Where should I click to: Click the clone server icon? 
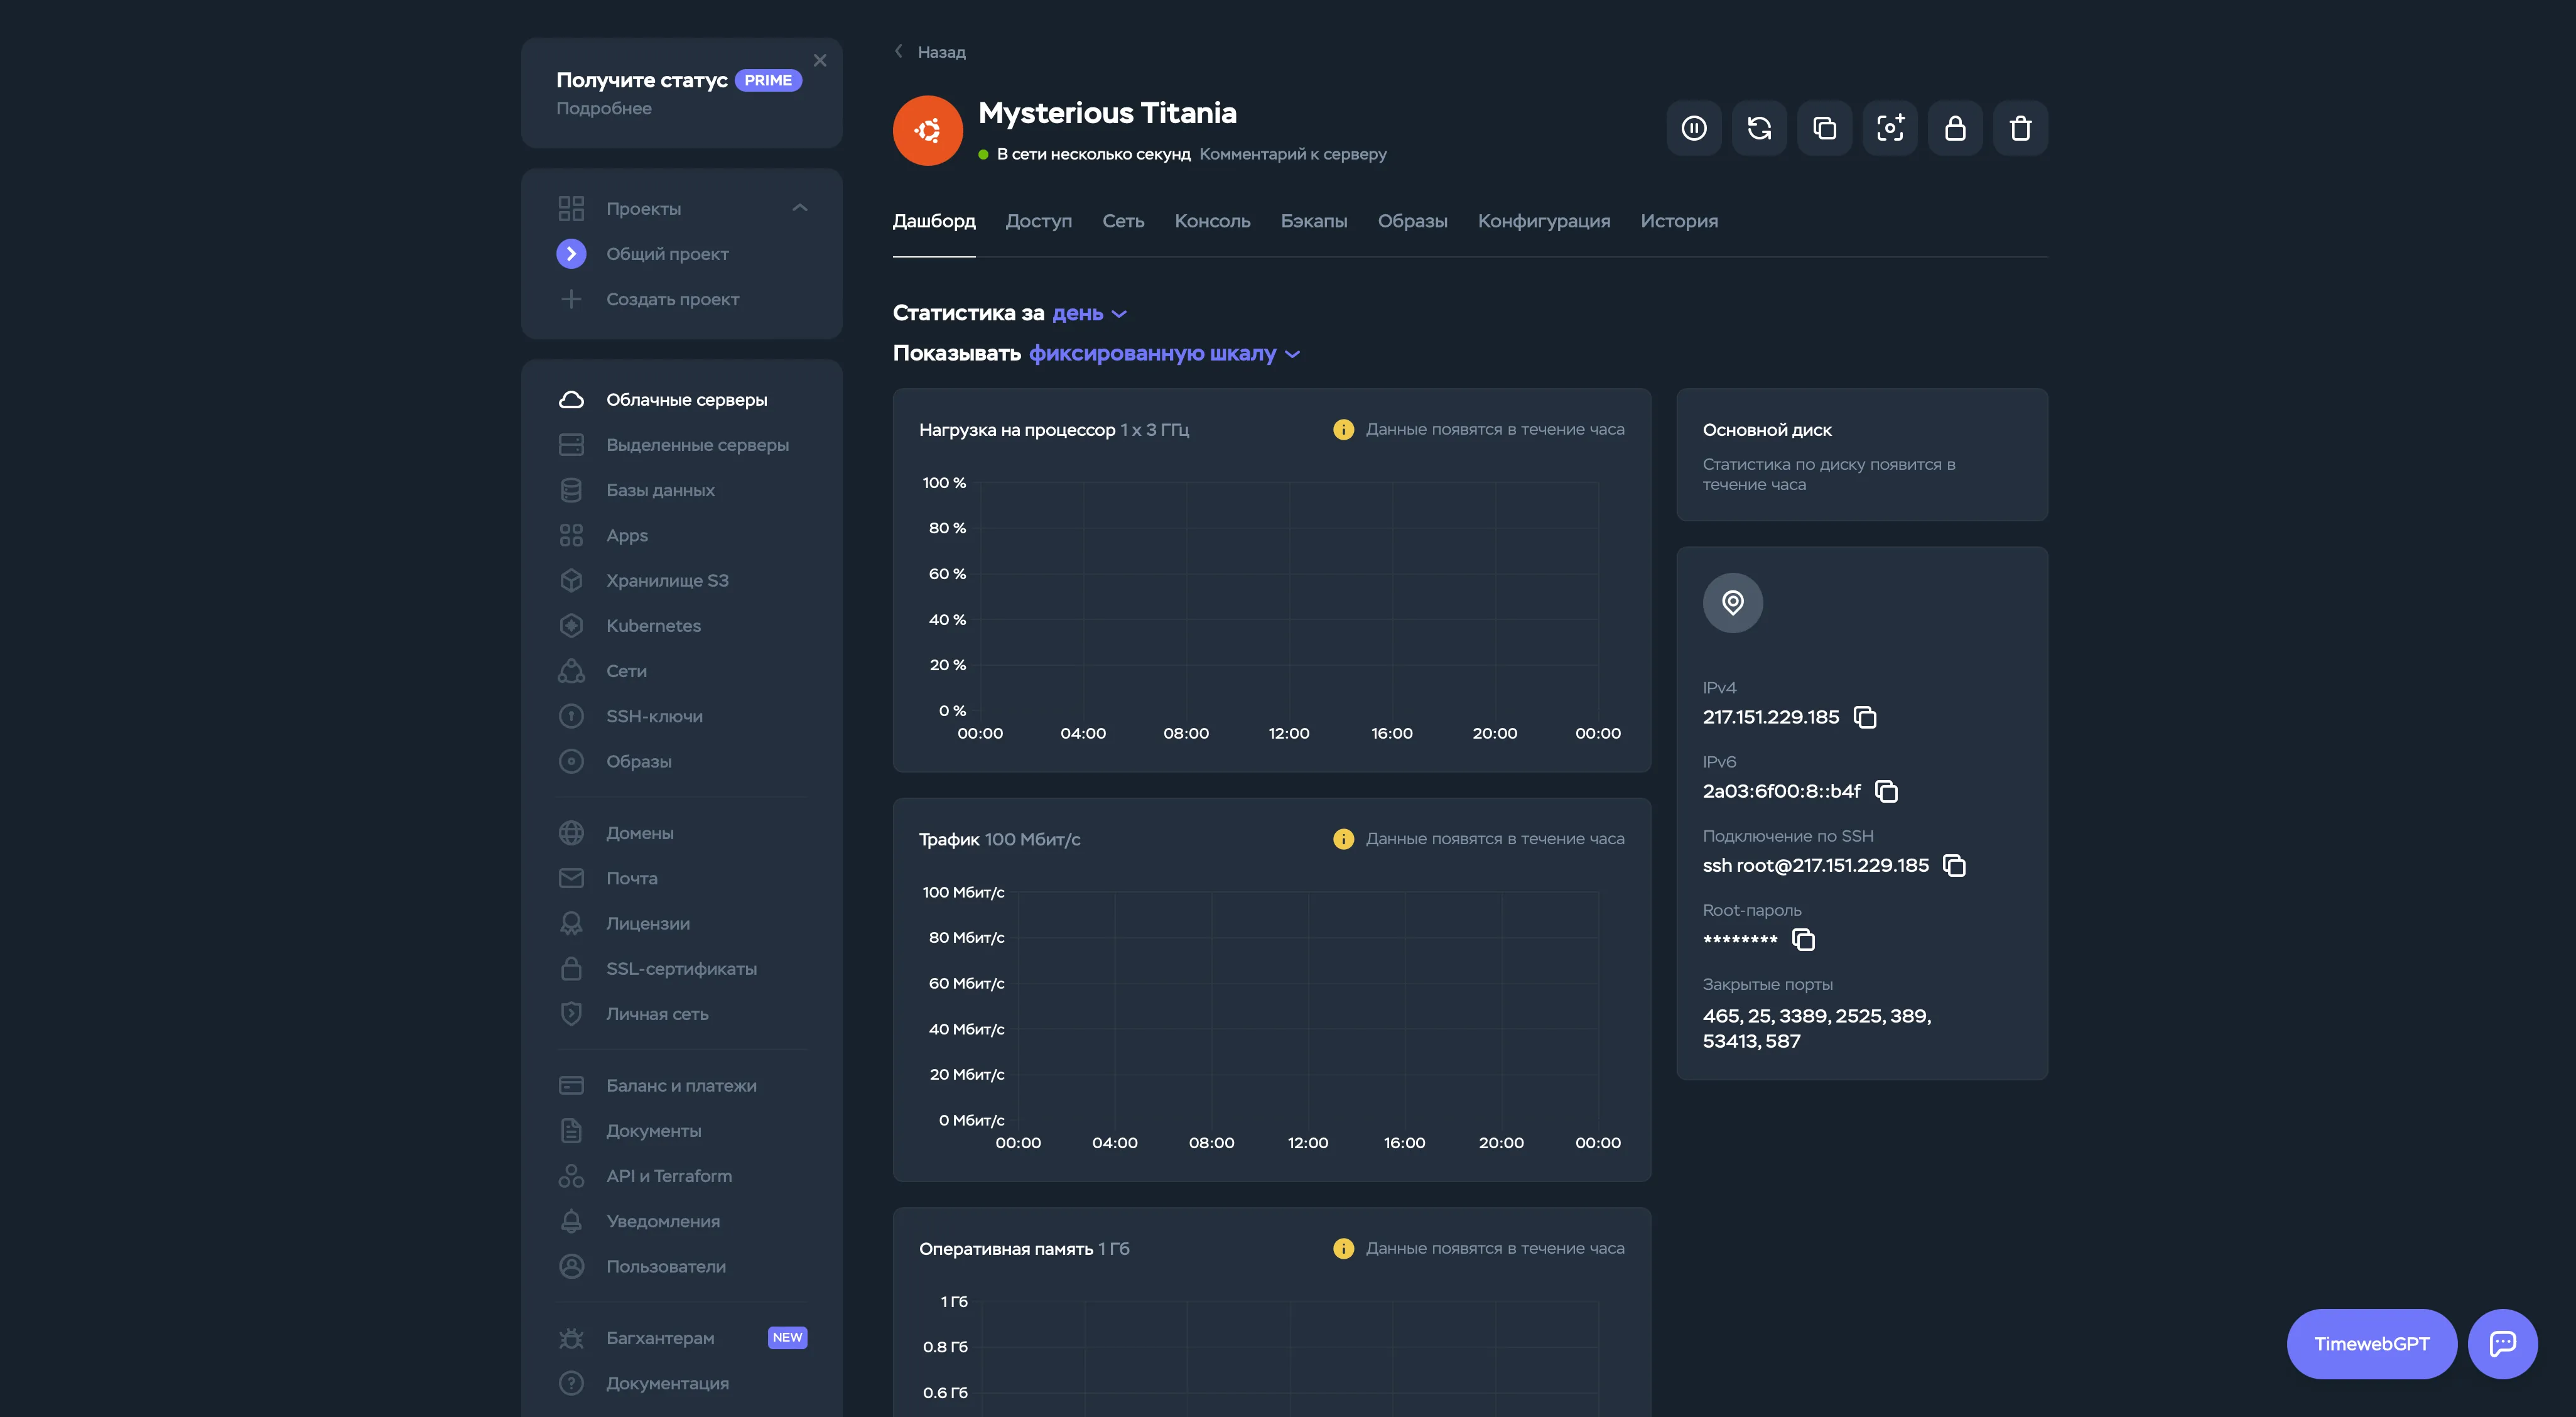click(x=1824, y=128)
